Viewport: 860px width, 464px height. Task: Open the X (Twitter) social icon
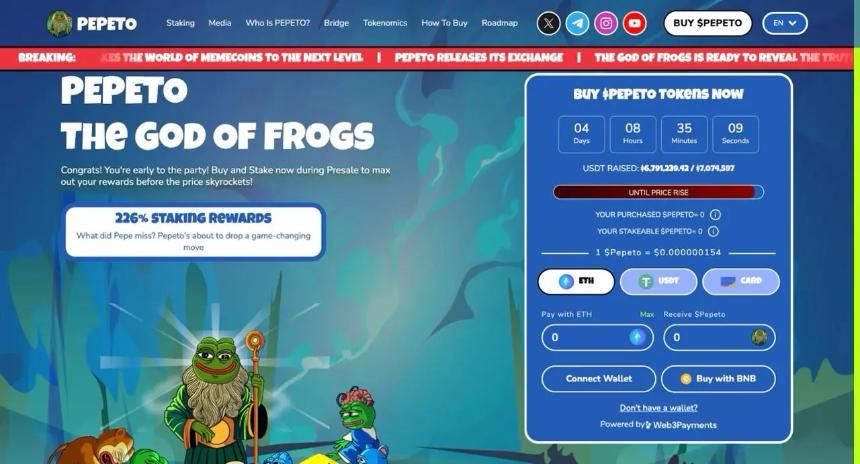548,24
